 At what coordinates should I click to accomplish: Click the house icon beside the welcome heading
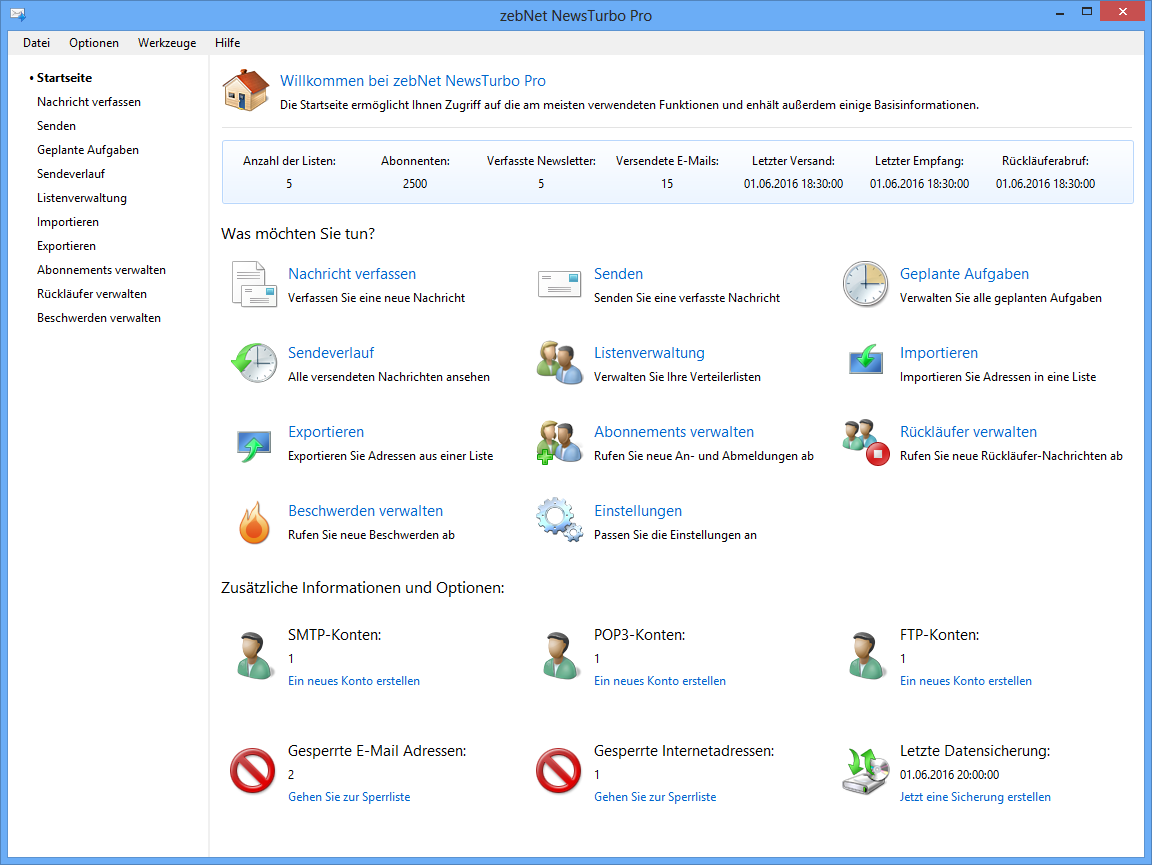point(246,90)
